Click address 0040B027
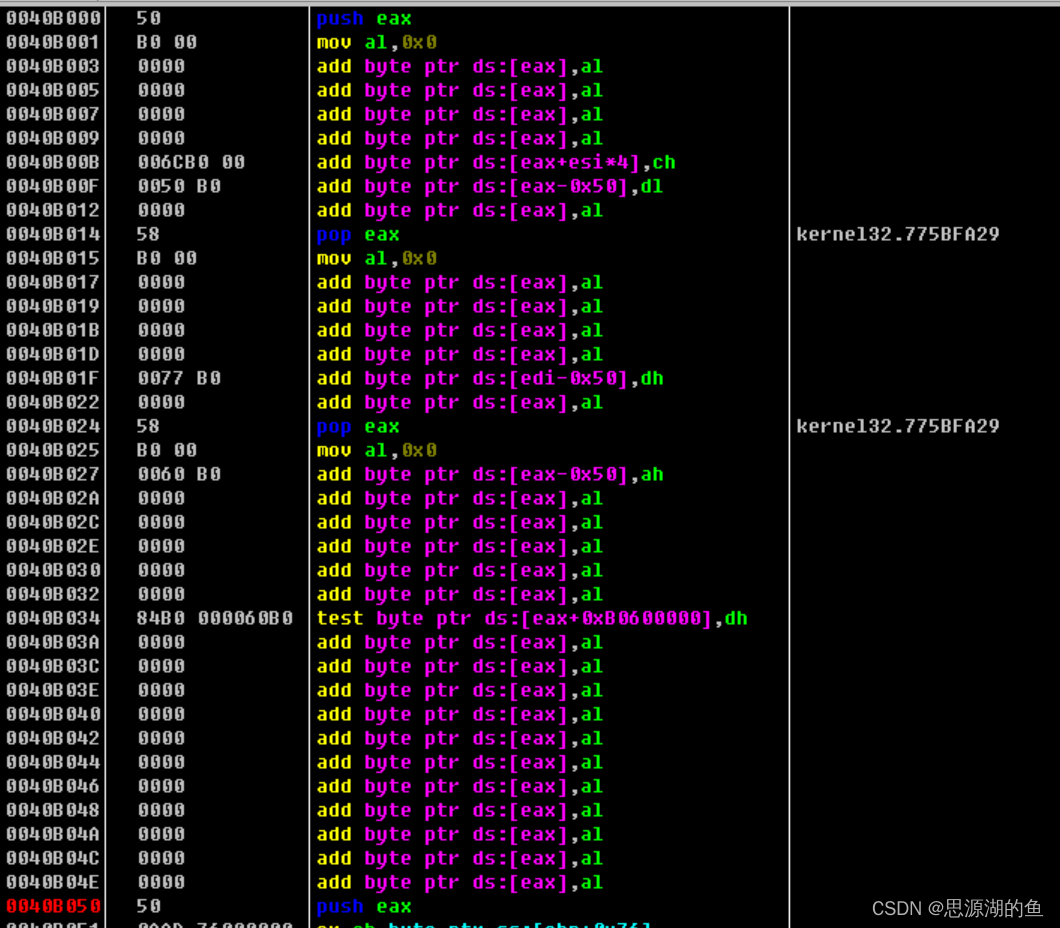 [53, 474]
